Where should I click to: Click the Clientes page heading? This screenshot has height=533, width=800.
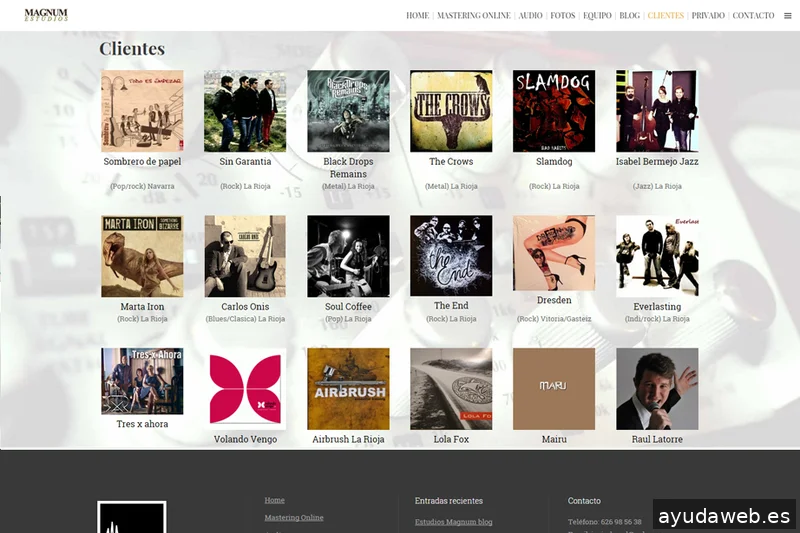coord(132,48)
